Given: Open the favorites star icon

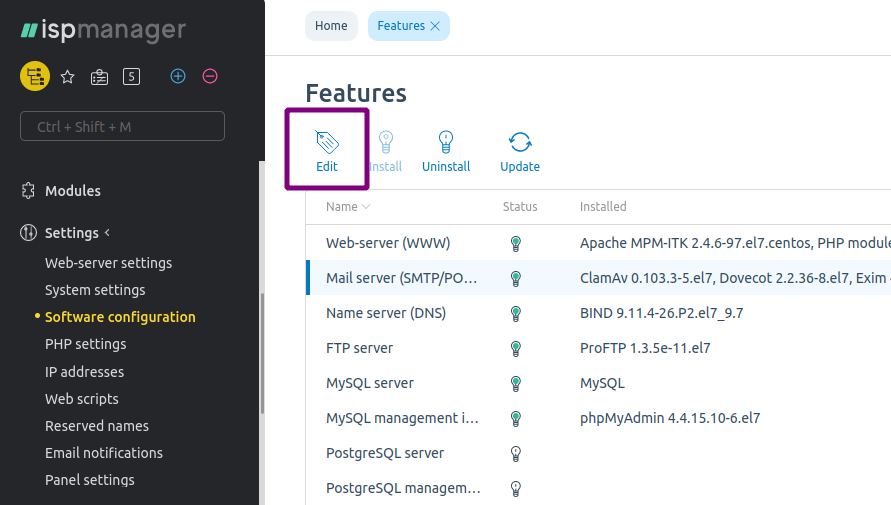Looking at the screenshot, I should tap(68, 77).
